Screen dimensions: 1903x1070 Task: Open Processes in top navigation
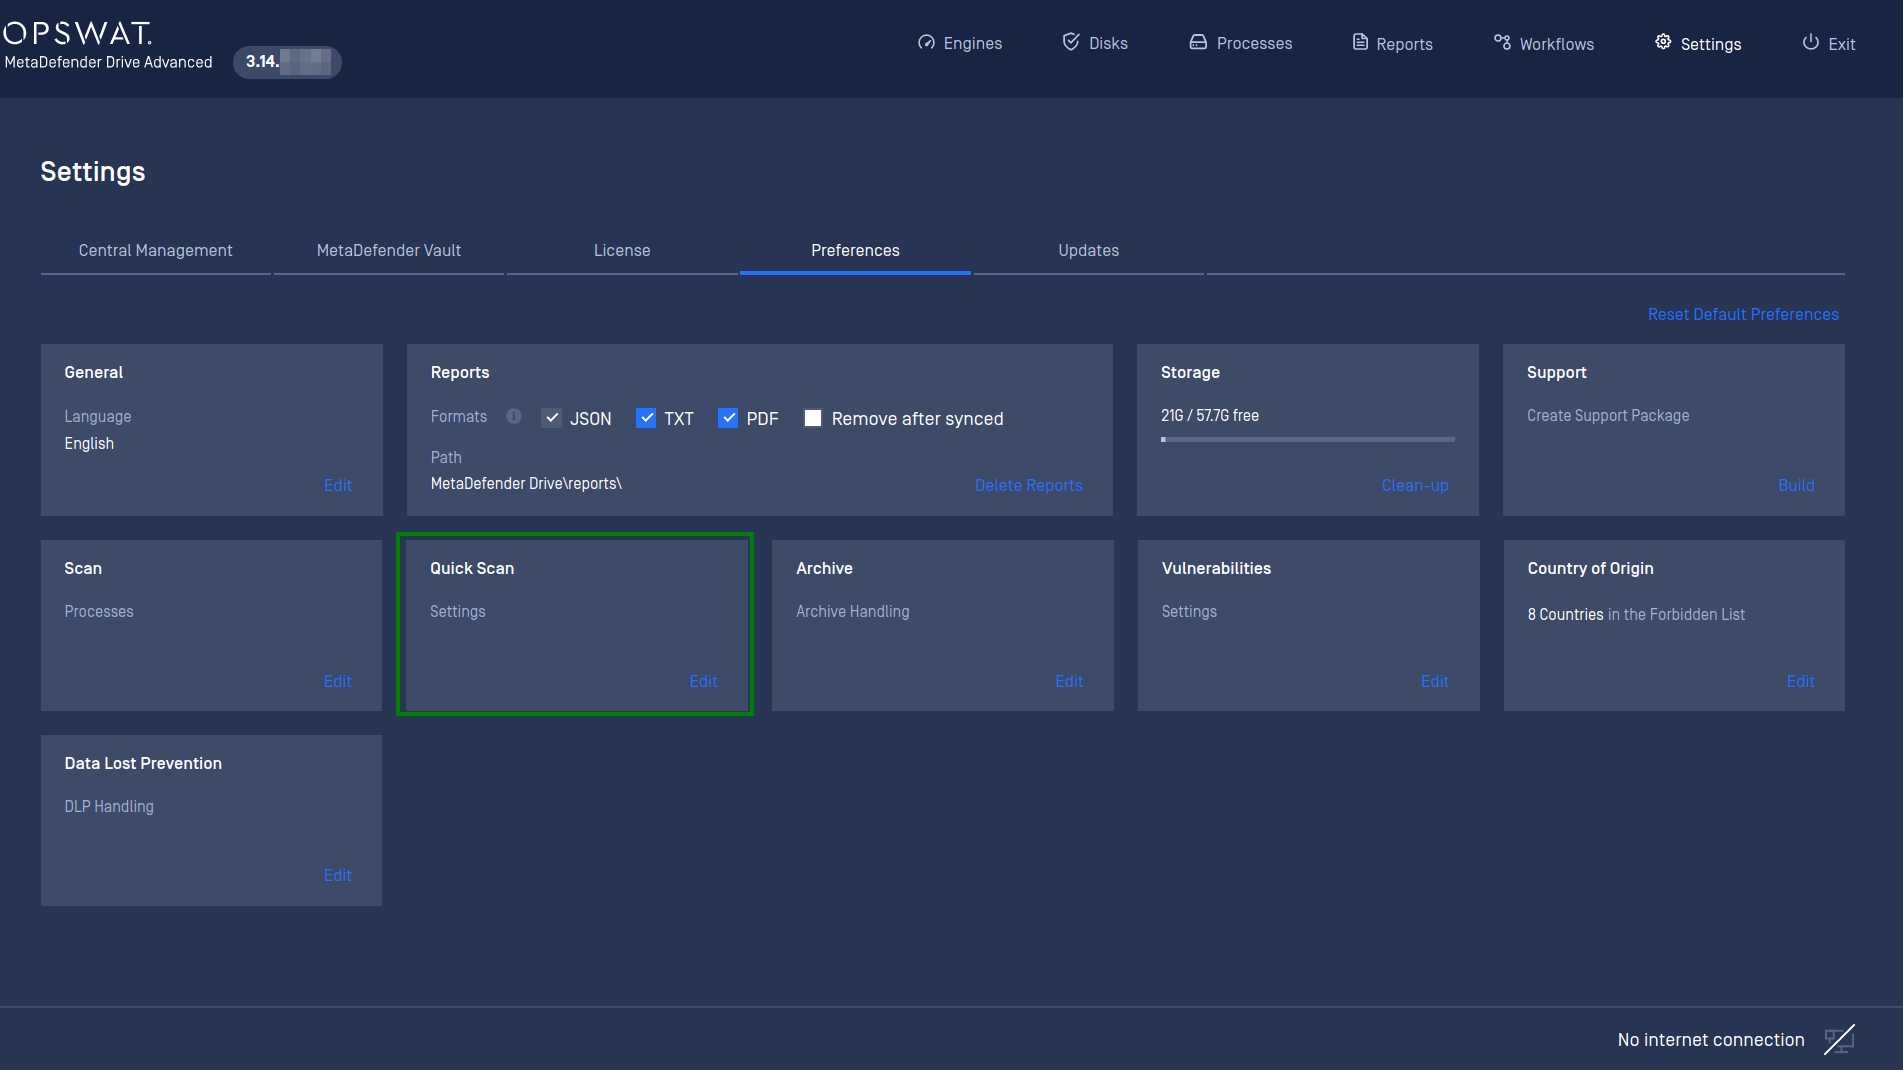[x=1241, y=43]
